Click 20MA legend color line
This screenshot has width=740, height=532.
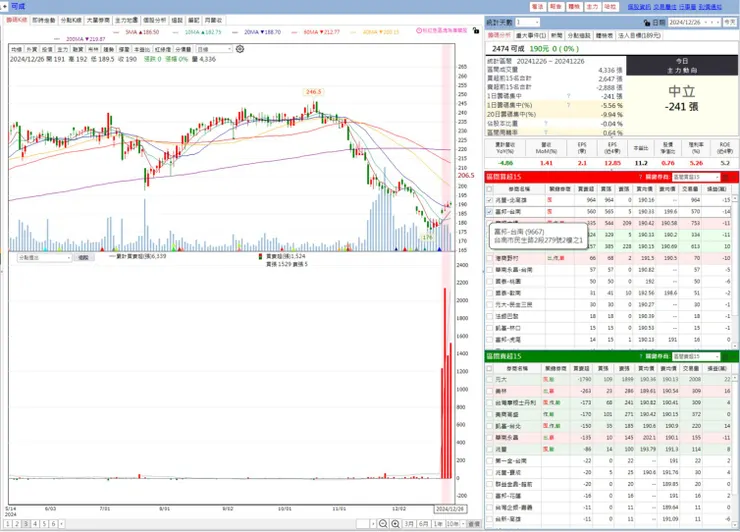(x=235, y=32)
